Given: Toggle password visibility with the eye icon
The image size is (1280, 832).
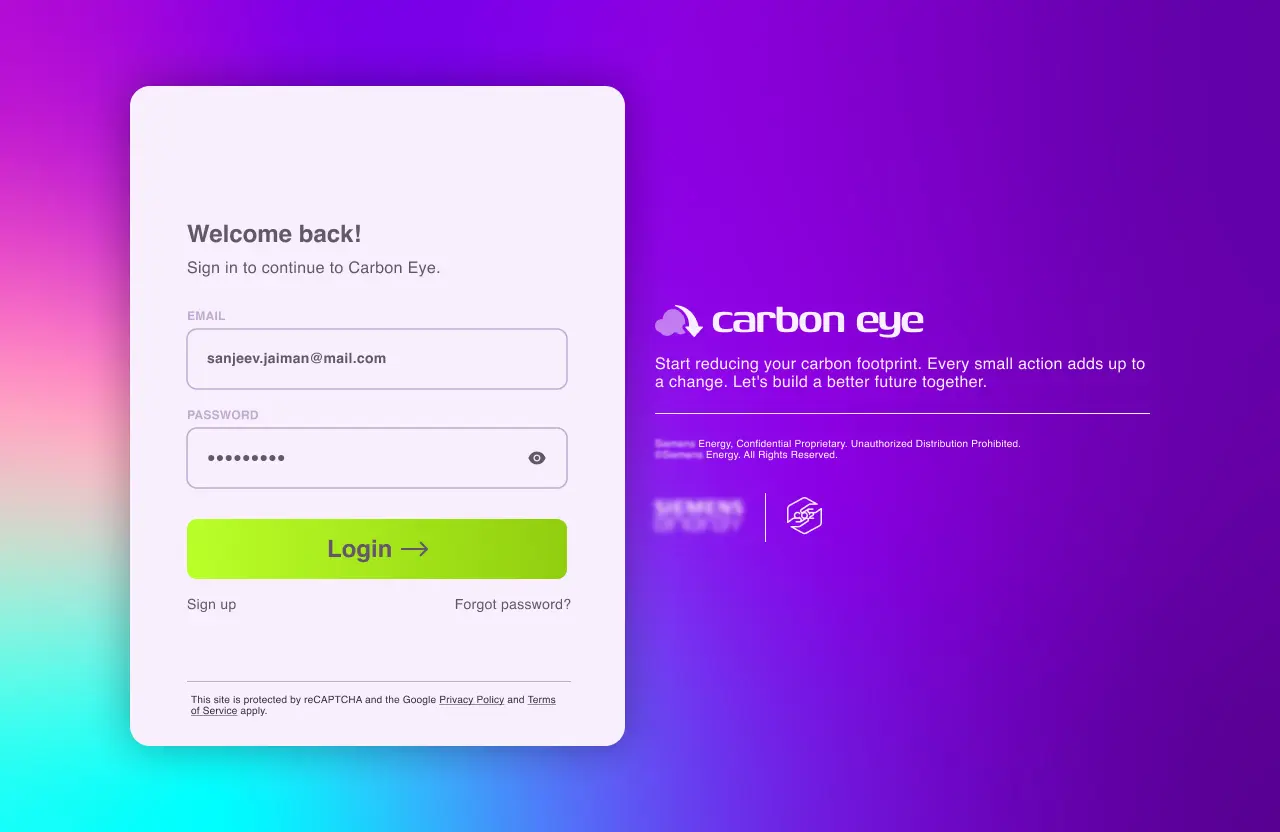Looking at the screenshot, I should [537, 458].
